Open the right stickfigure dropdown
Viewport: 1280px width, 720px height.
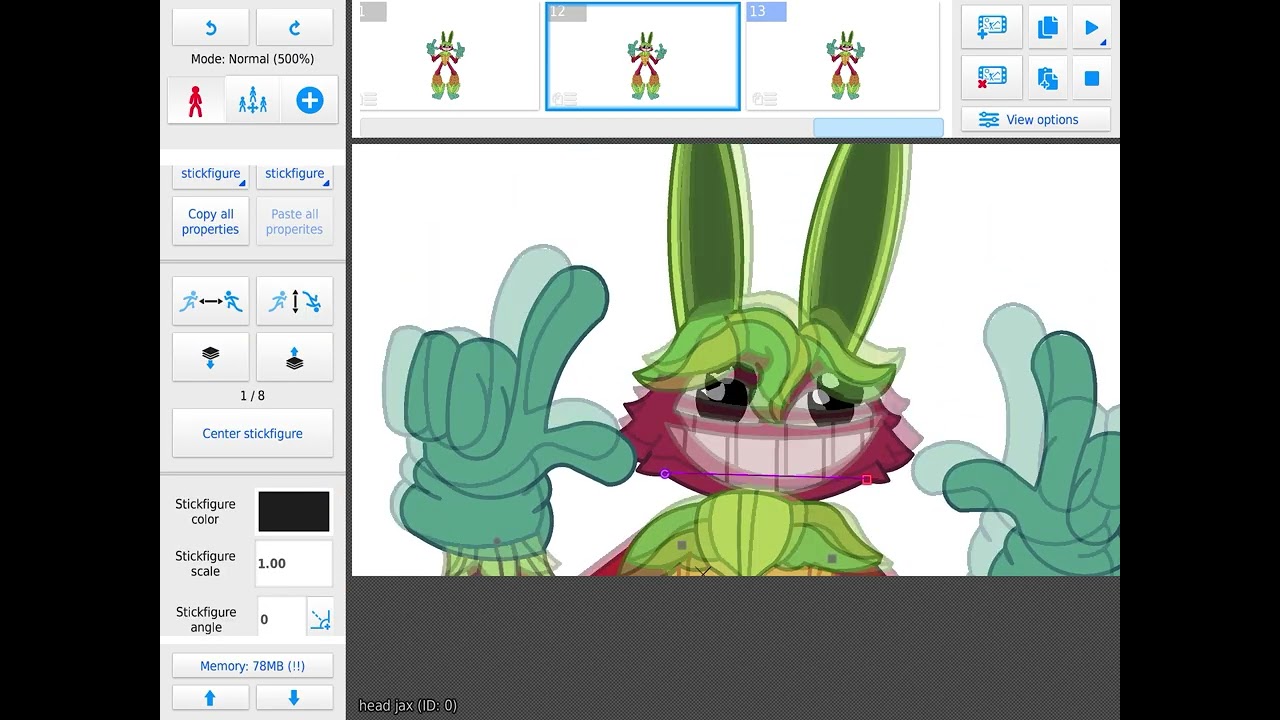[294, 174]
